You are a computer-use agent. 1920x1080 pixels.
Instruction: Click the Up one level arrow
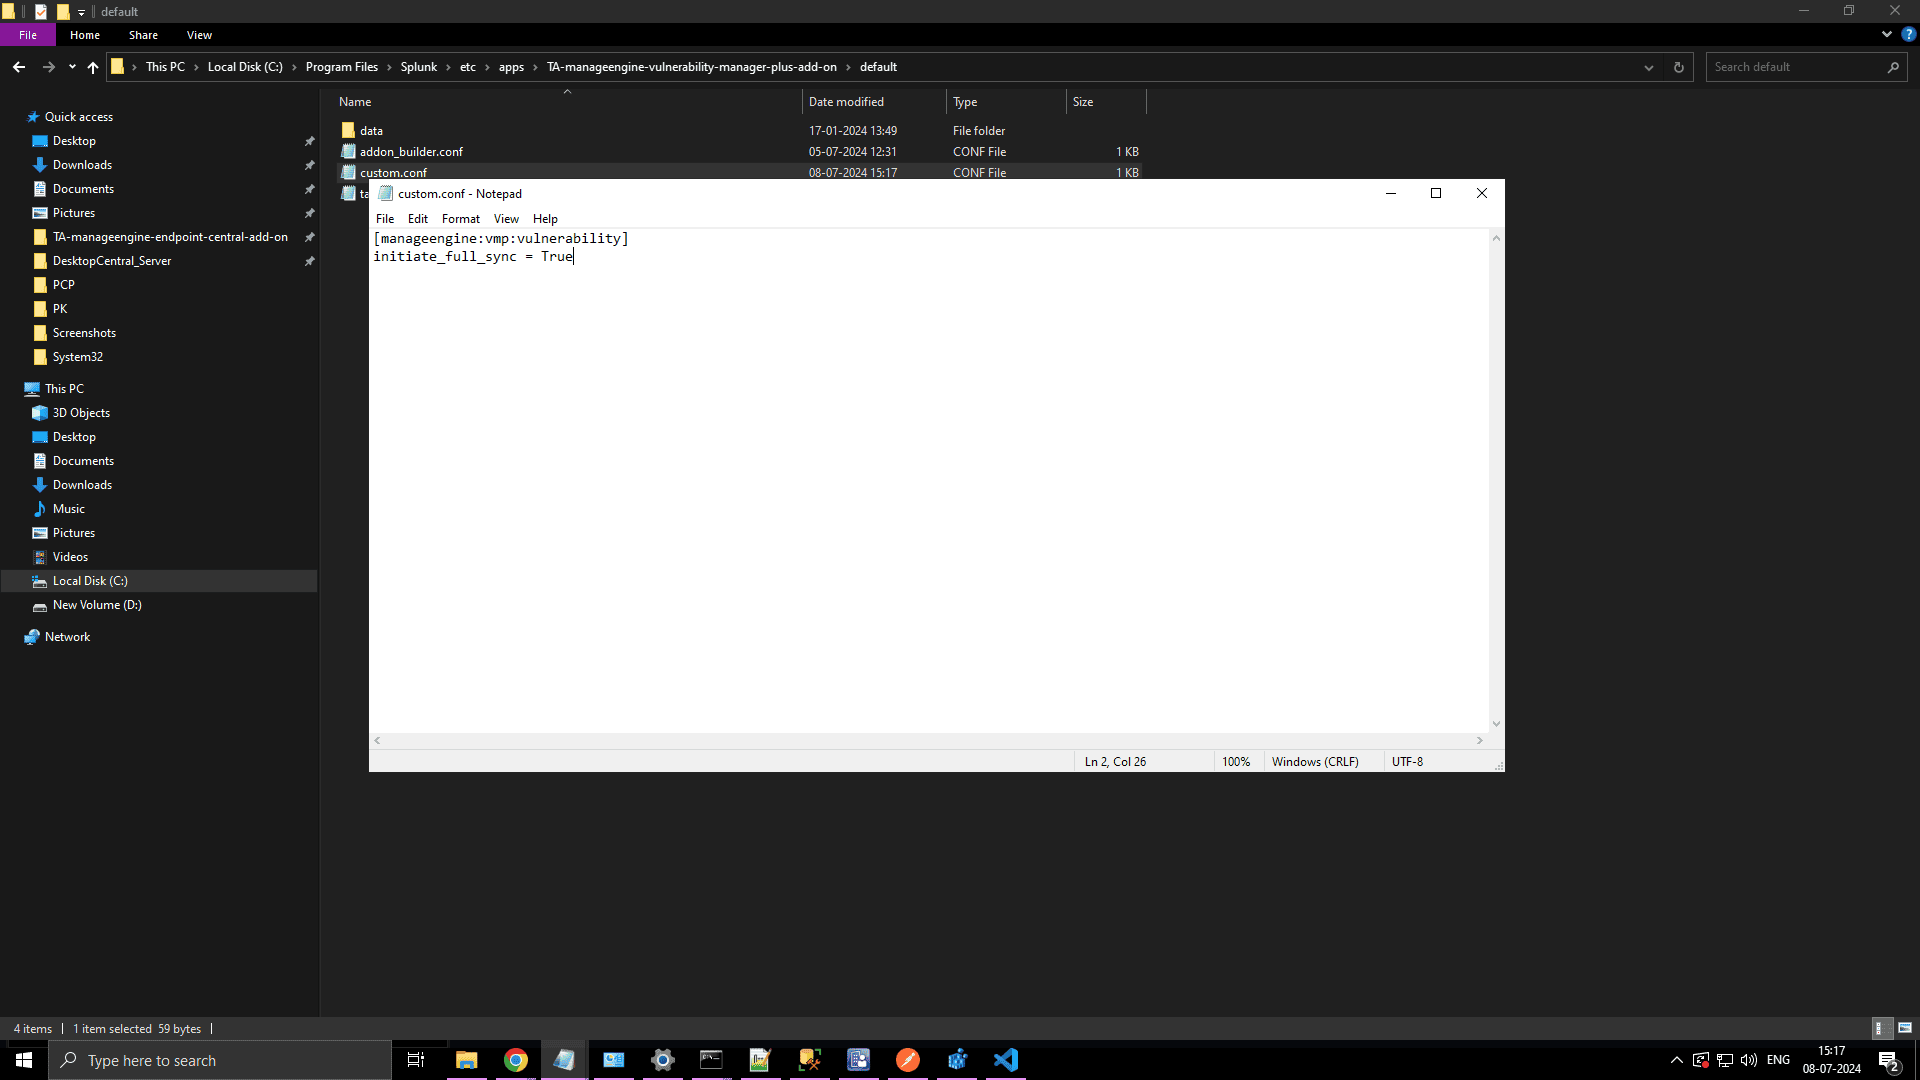93,67
